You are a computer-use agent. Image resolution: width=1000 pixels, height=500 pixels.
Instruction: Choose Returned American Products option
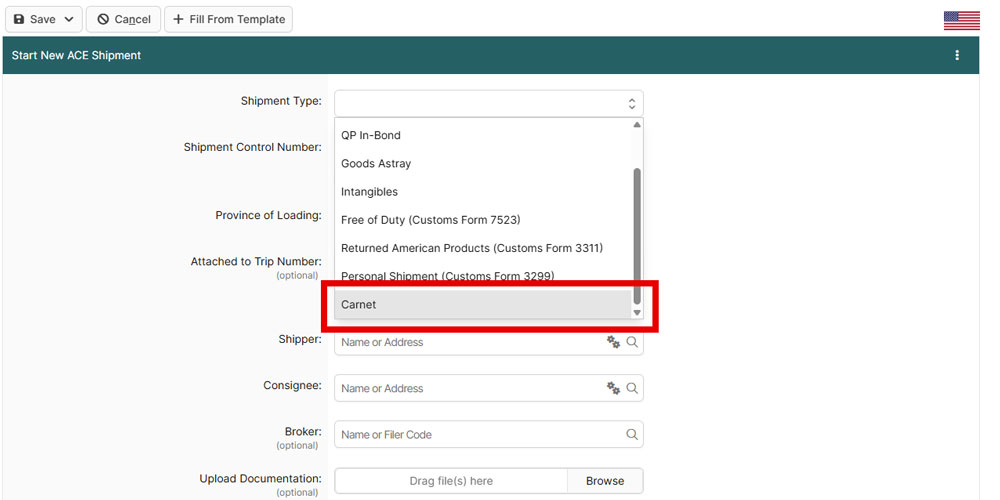(x=472, y=248)
